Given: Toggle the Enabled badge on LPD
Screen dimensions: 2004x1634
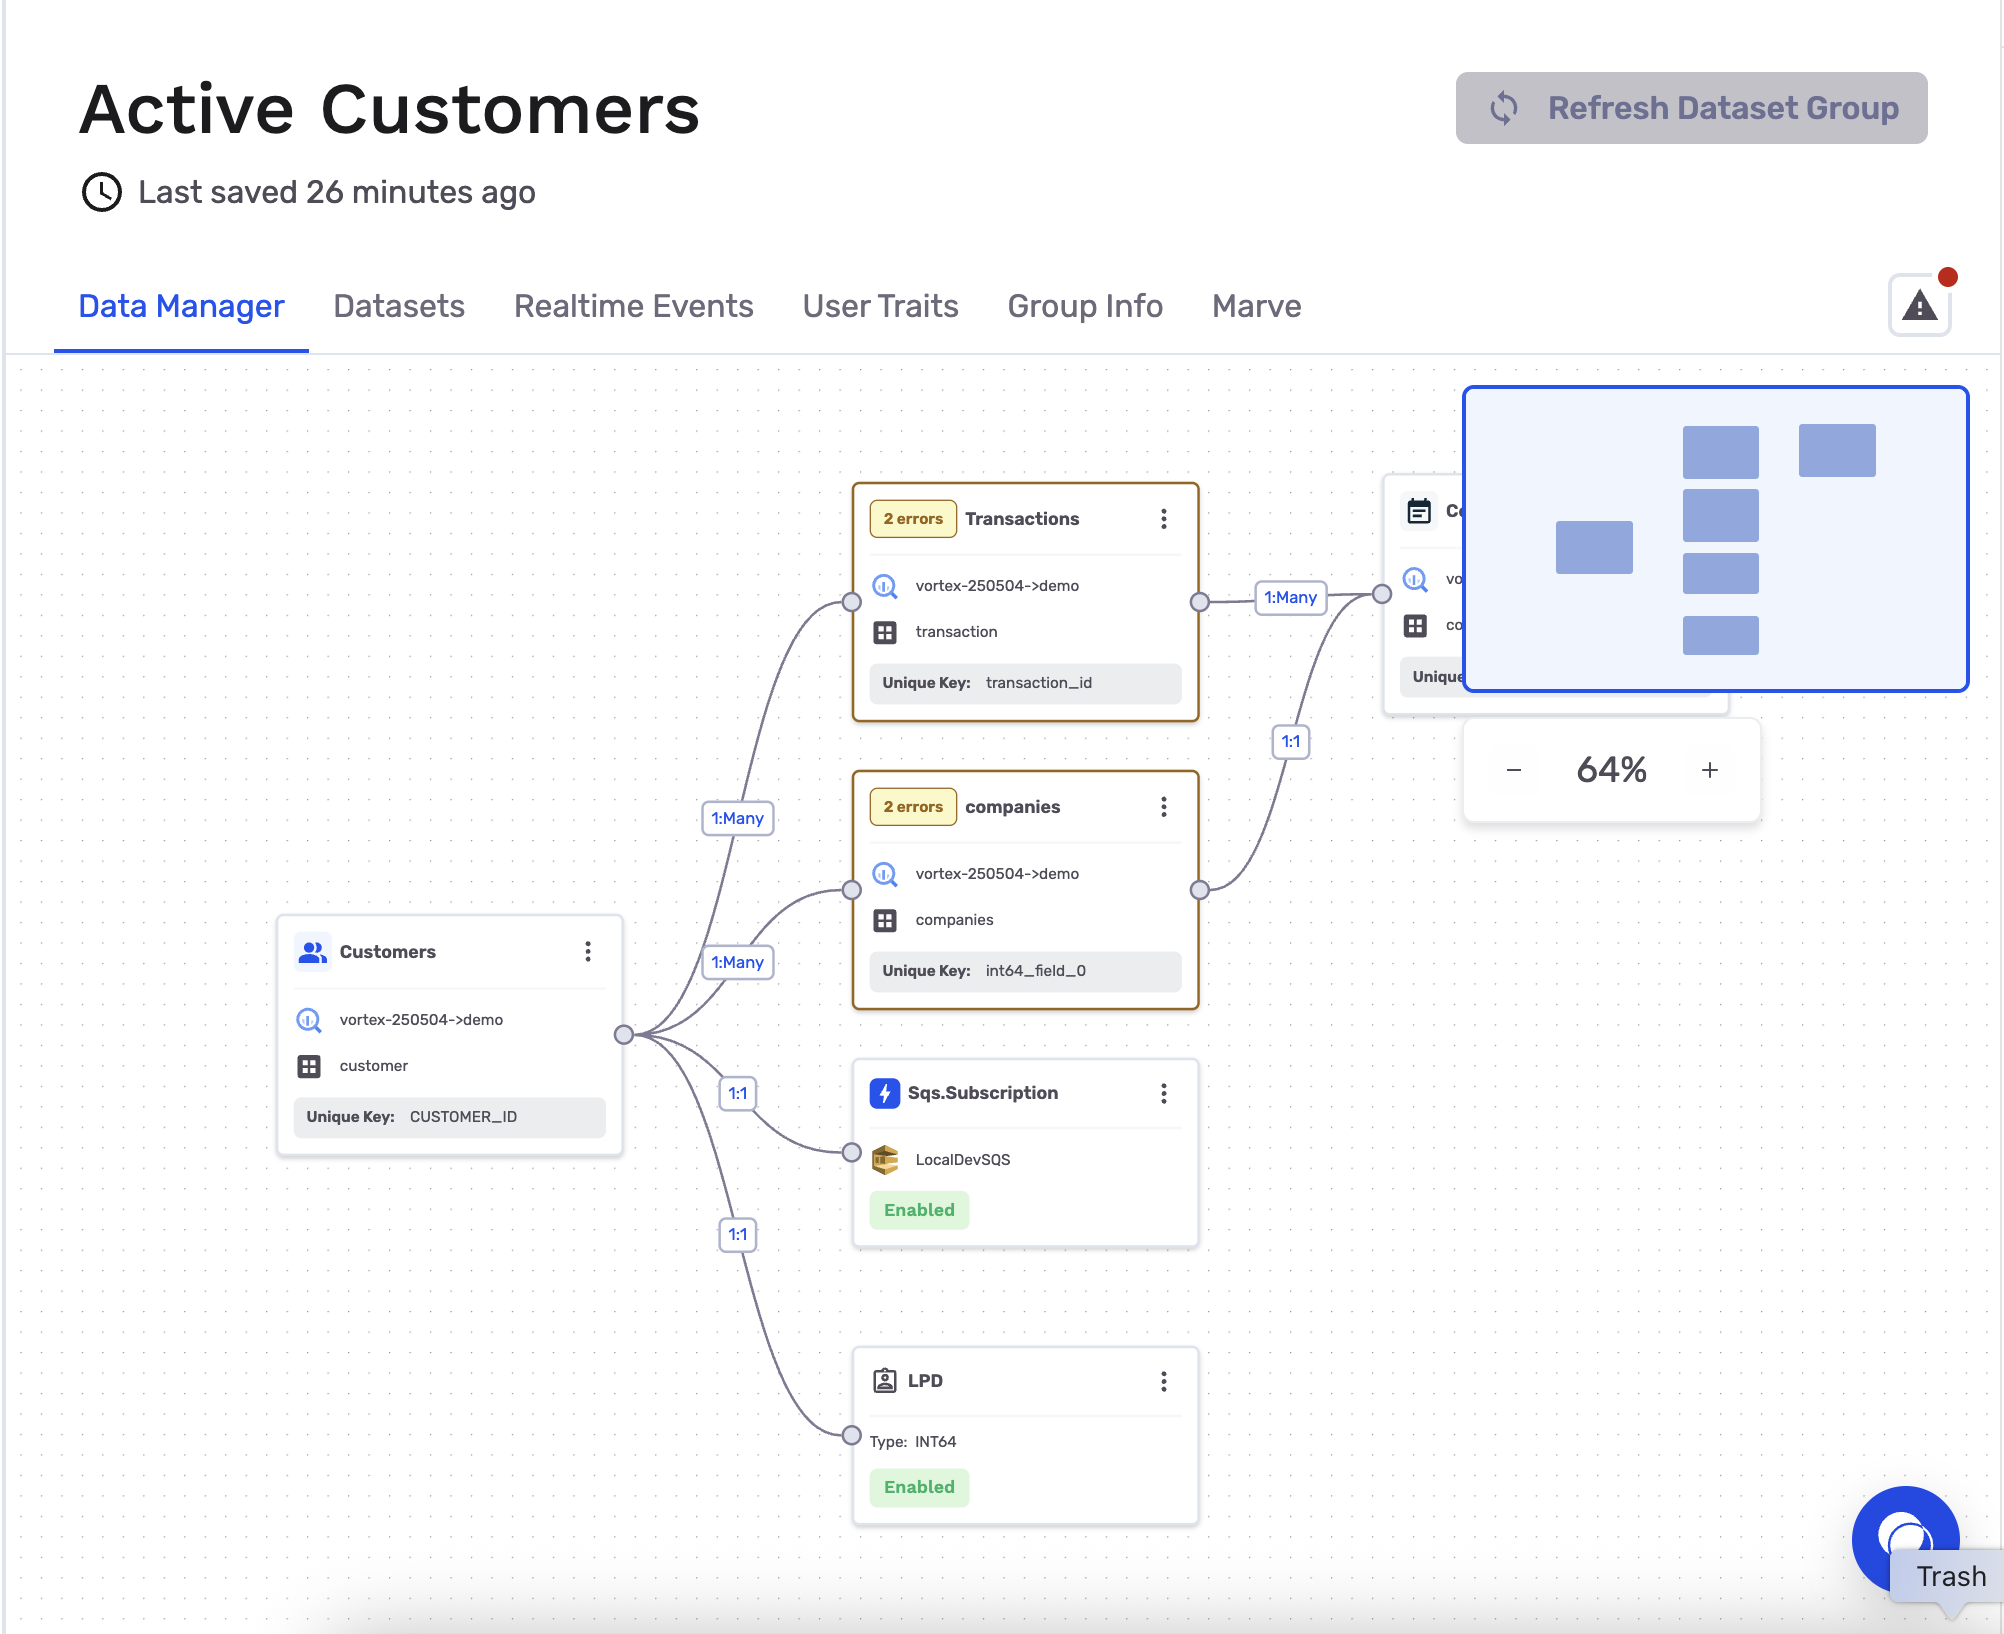Looking at the screenshot, I should (x=918, y=1487).
